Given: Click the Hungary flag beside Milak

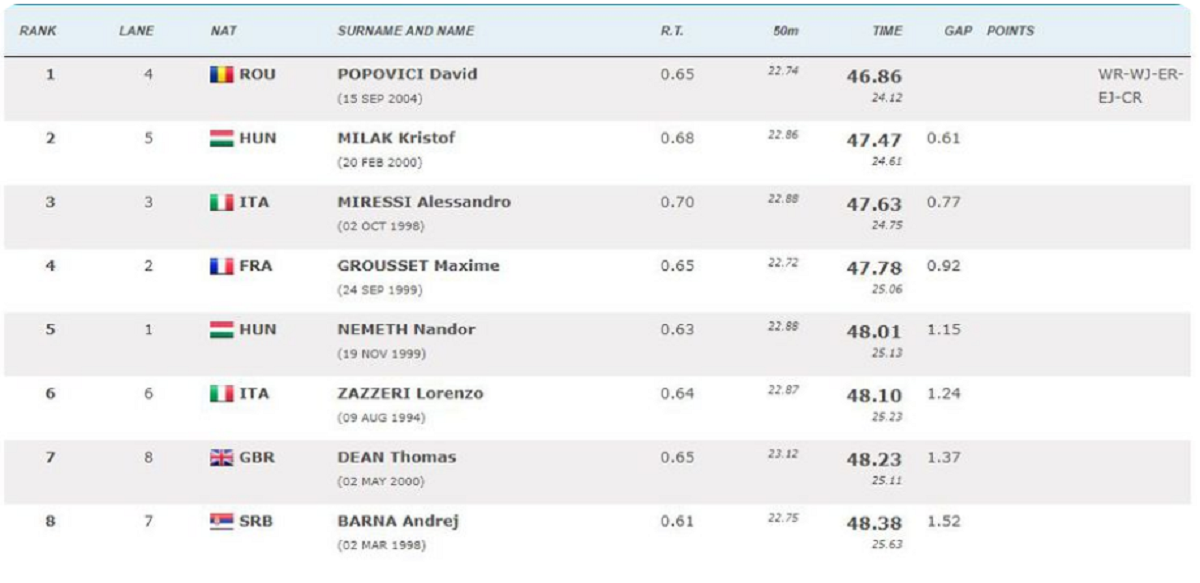Looking at the screenshot, I should coord(221,138).
